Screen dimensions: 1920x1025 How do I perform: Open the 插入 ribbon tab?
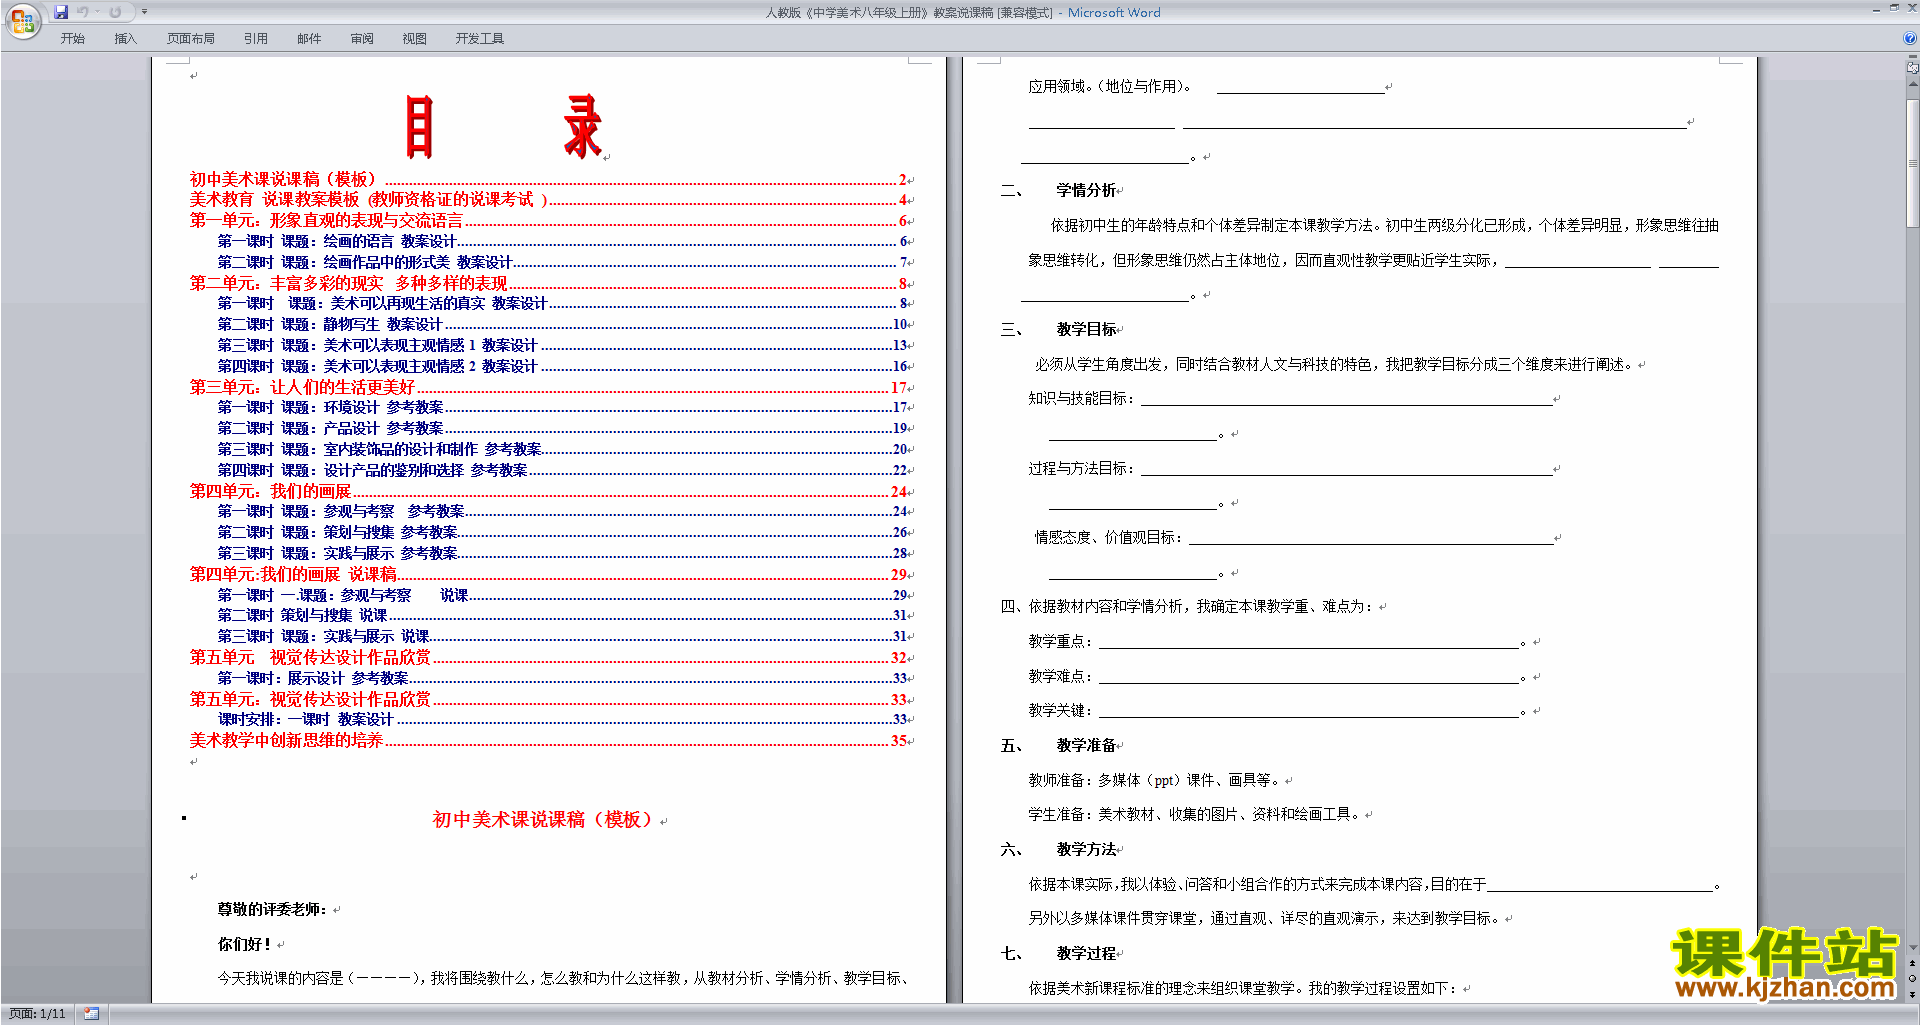click(x=125, y=38)
